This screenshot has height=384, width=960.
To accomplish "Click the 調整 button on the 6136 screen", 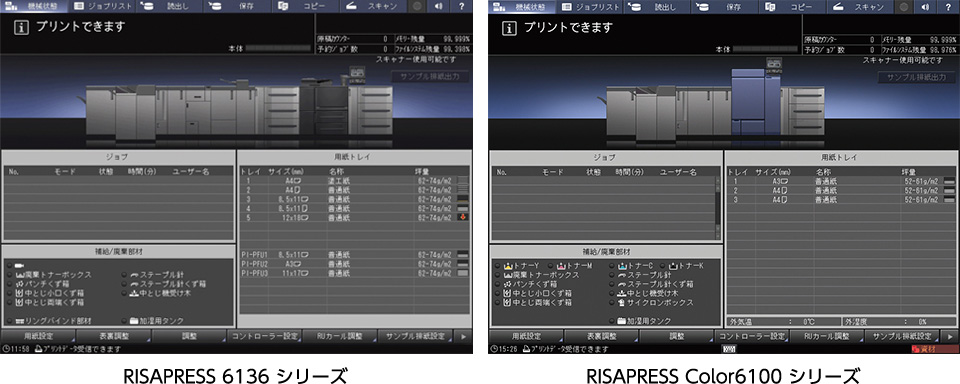I will pyautogui.click(x=189, y=336).
